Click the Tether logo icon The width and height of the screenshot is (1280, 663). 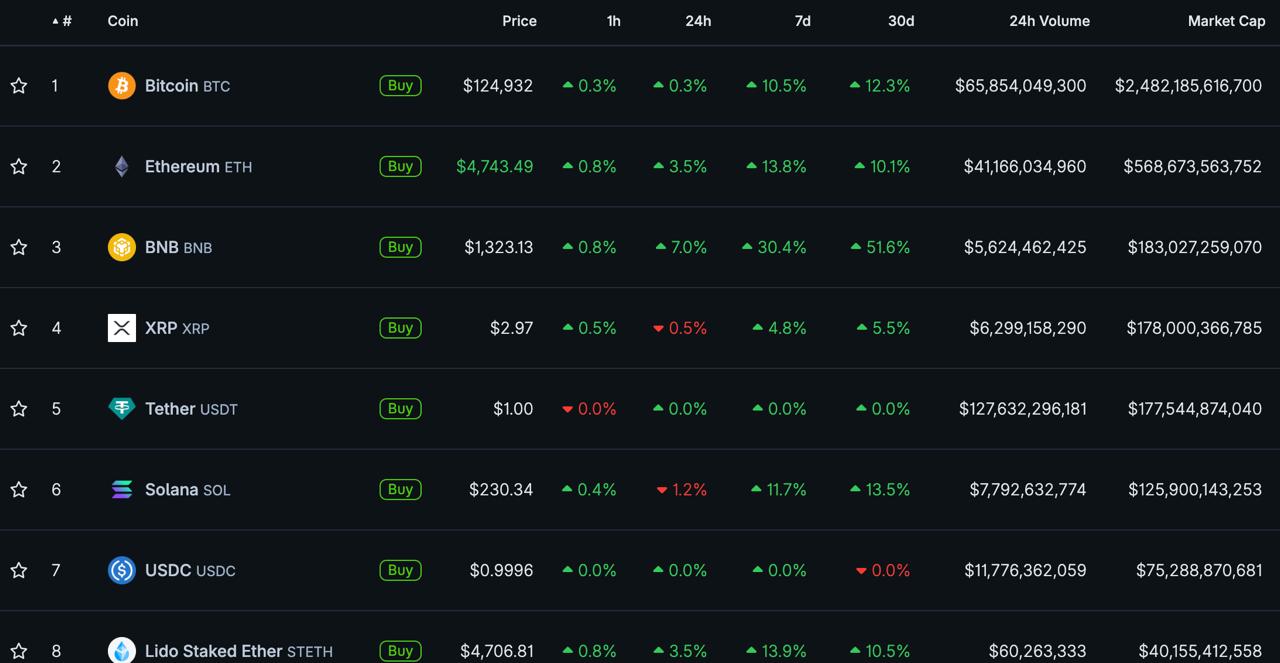coord(121,408)
